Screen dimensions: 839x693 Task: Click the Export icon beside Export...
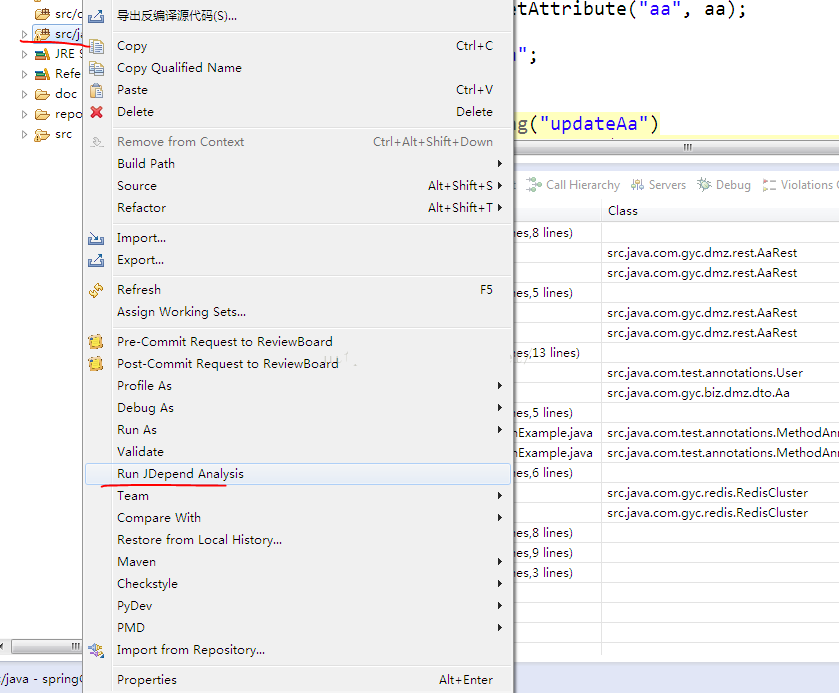point(96,260)
